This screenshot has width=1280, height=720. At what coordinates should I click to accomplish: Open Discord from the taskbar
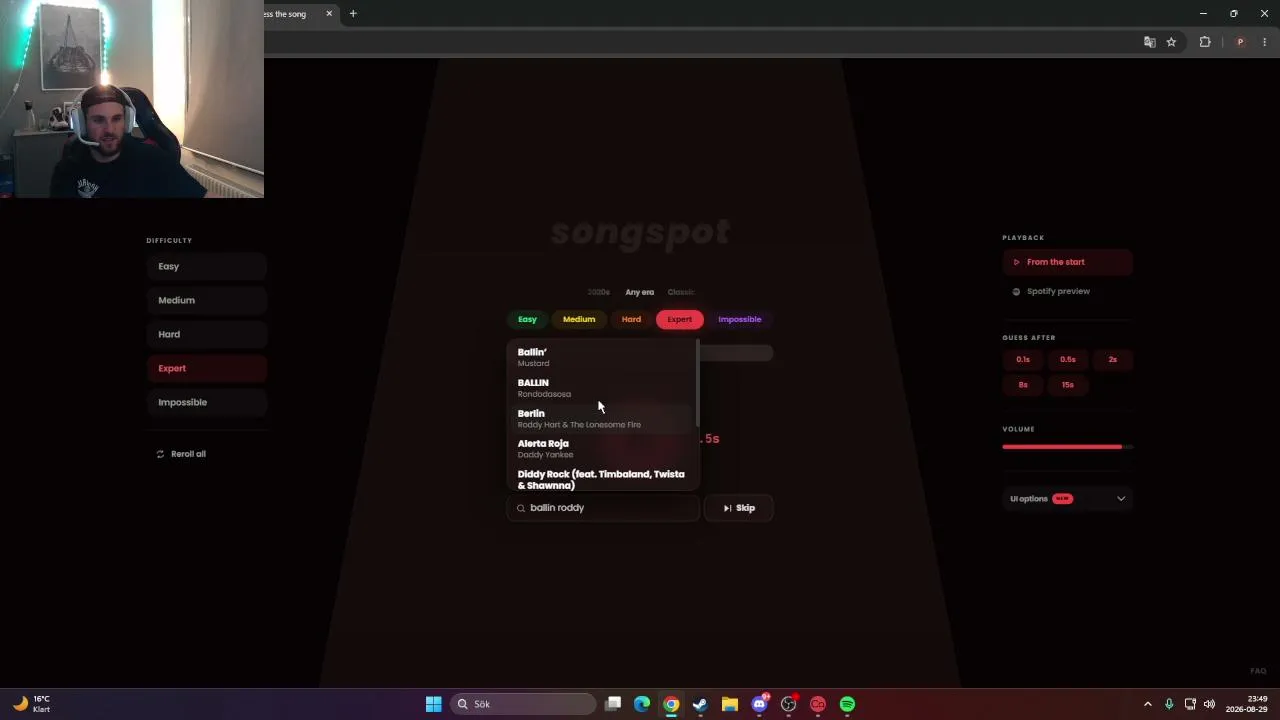[760, 704]
